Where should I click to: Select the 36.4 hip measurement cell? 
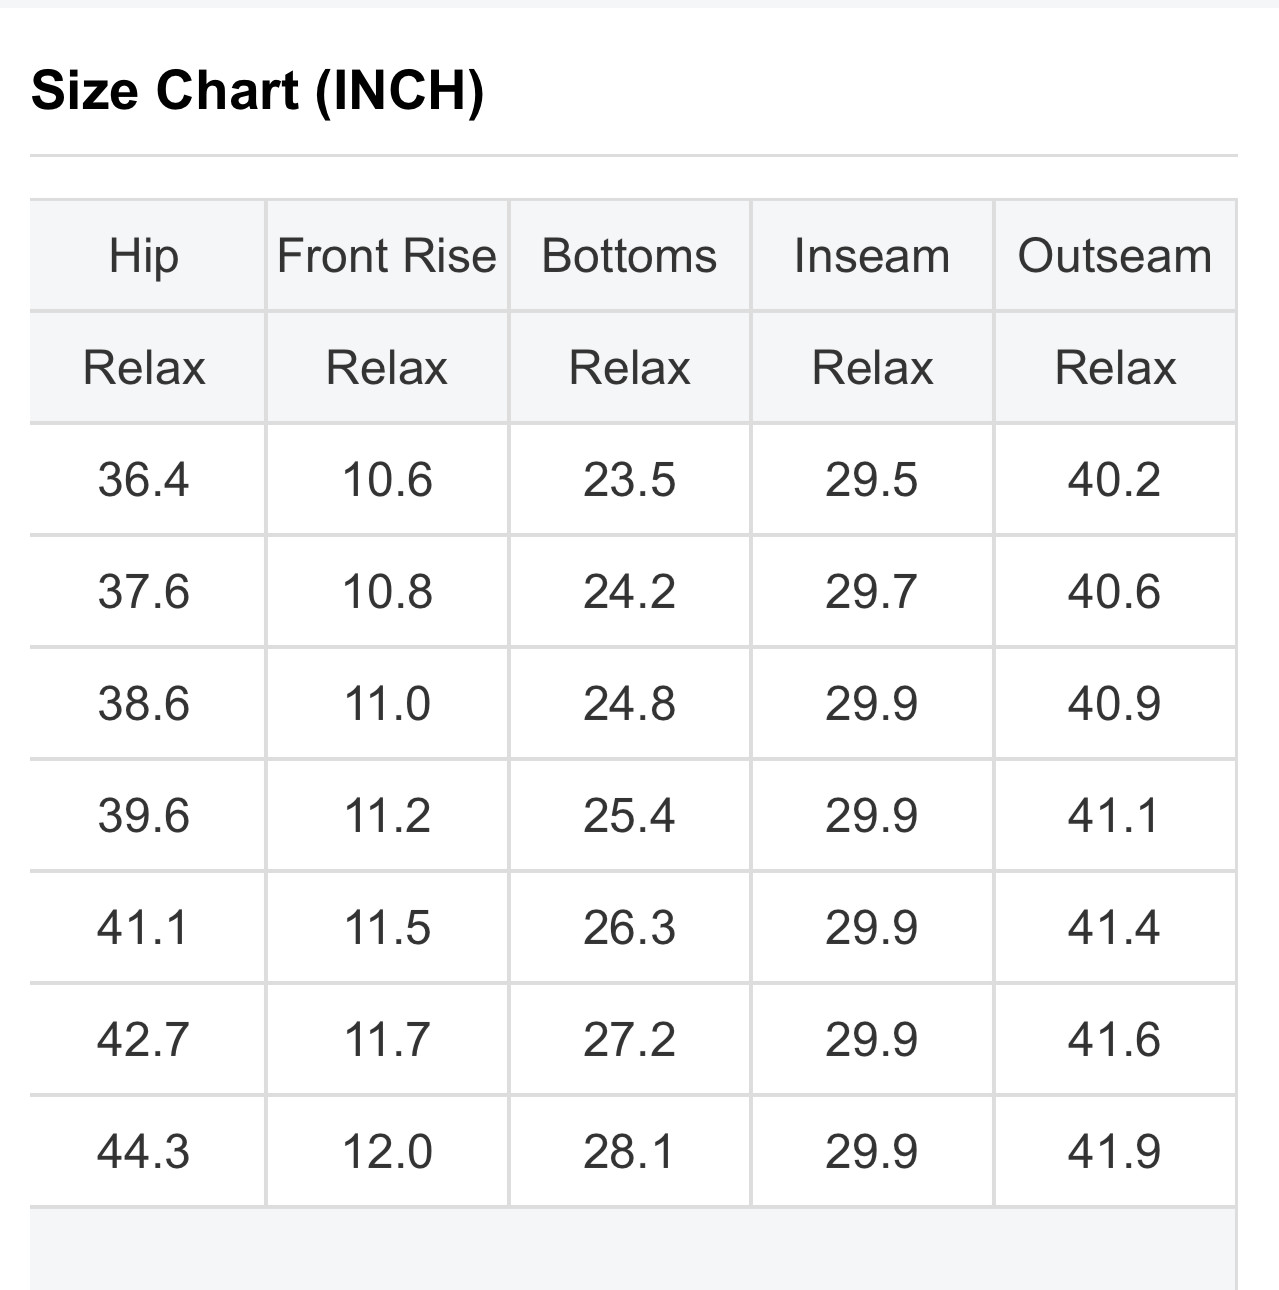(x=144, y=480)
